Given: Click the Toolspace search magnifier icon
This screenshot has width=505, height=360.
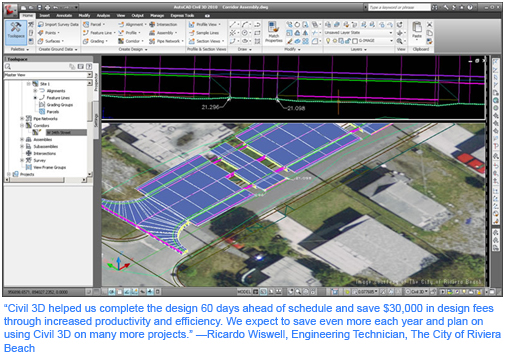Looking at the screenshot, I should click(8, 67).
